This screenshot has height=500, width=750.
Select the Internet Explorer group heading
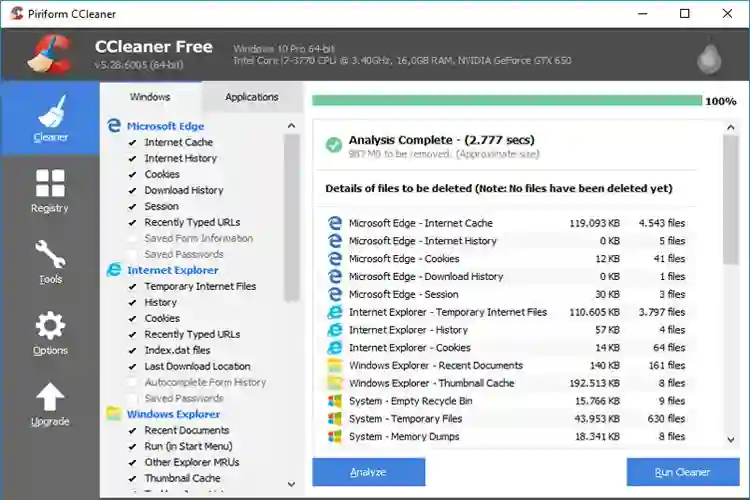point(173,270)
